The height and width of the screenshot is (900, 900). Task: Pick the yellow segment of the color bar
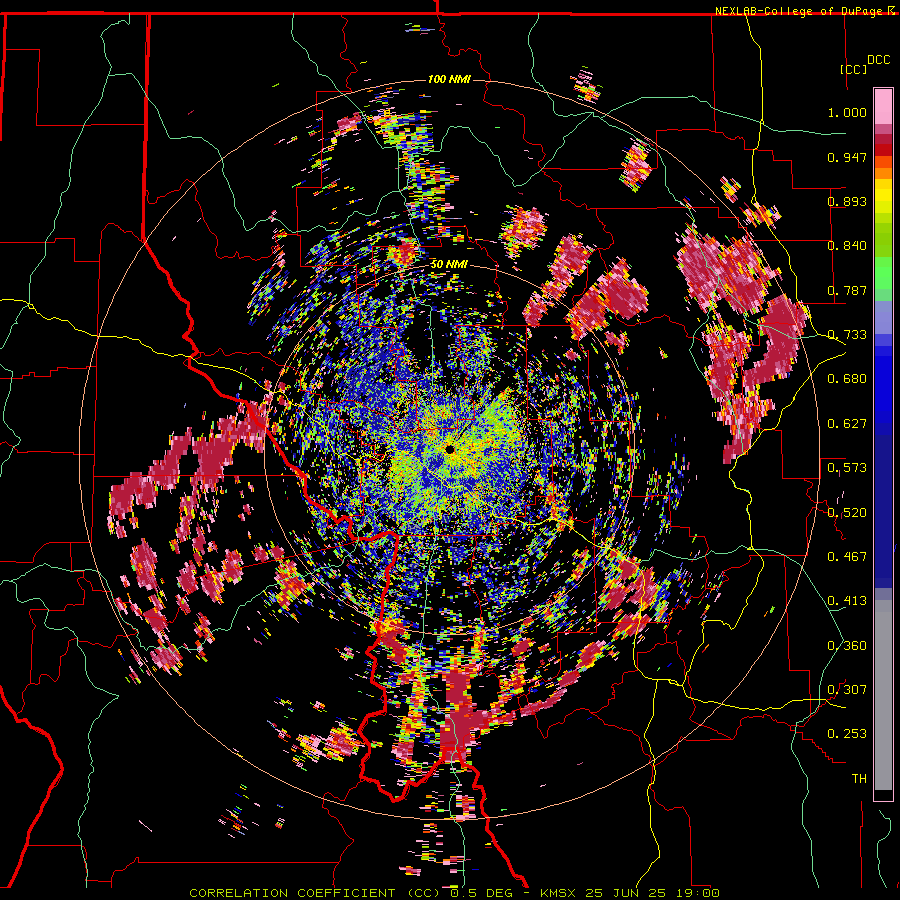pyautogui.click(x=883, y=196)
